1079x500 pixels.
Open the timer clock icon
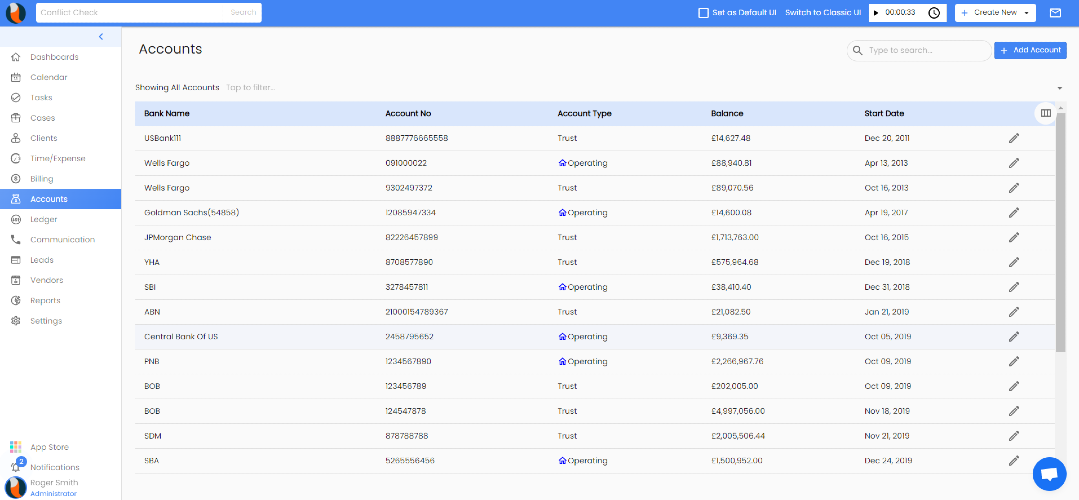934,13
